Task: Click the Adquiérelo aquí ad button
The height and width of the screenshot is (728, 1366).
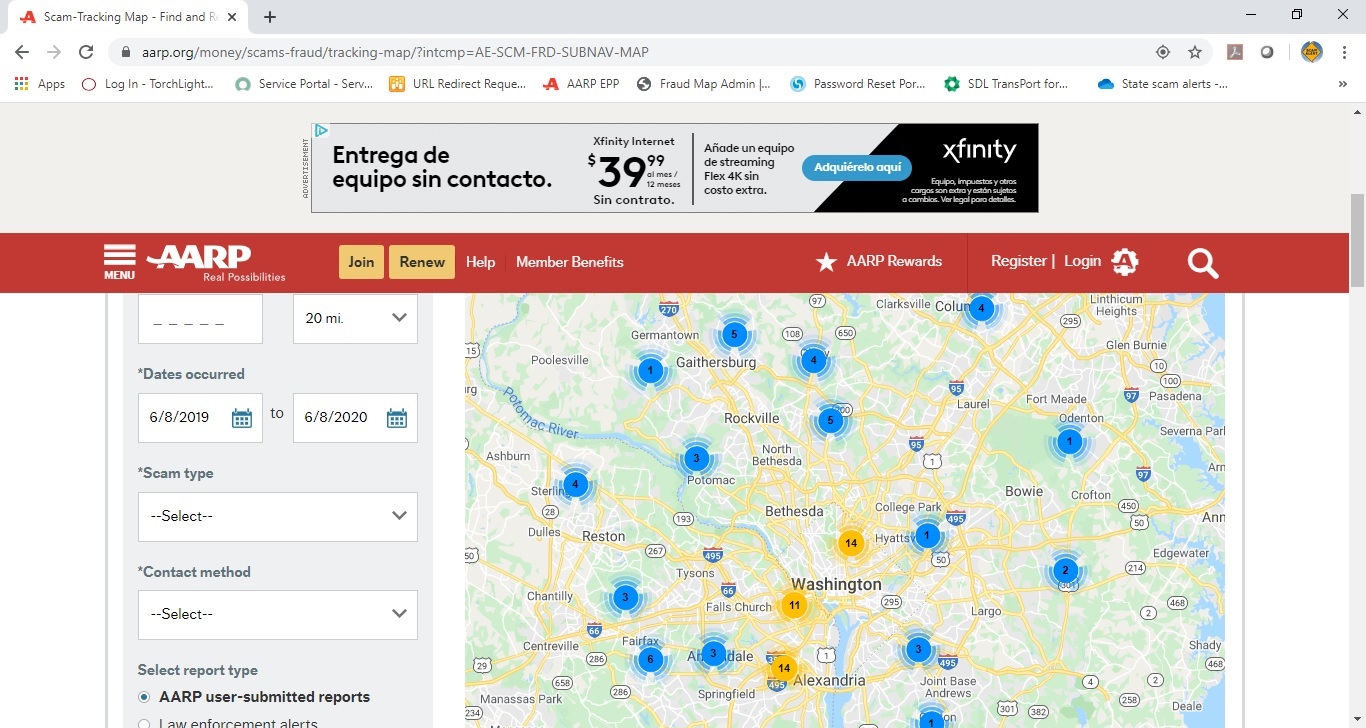Action: [x=857, y=168]
